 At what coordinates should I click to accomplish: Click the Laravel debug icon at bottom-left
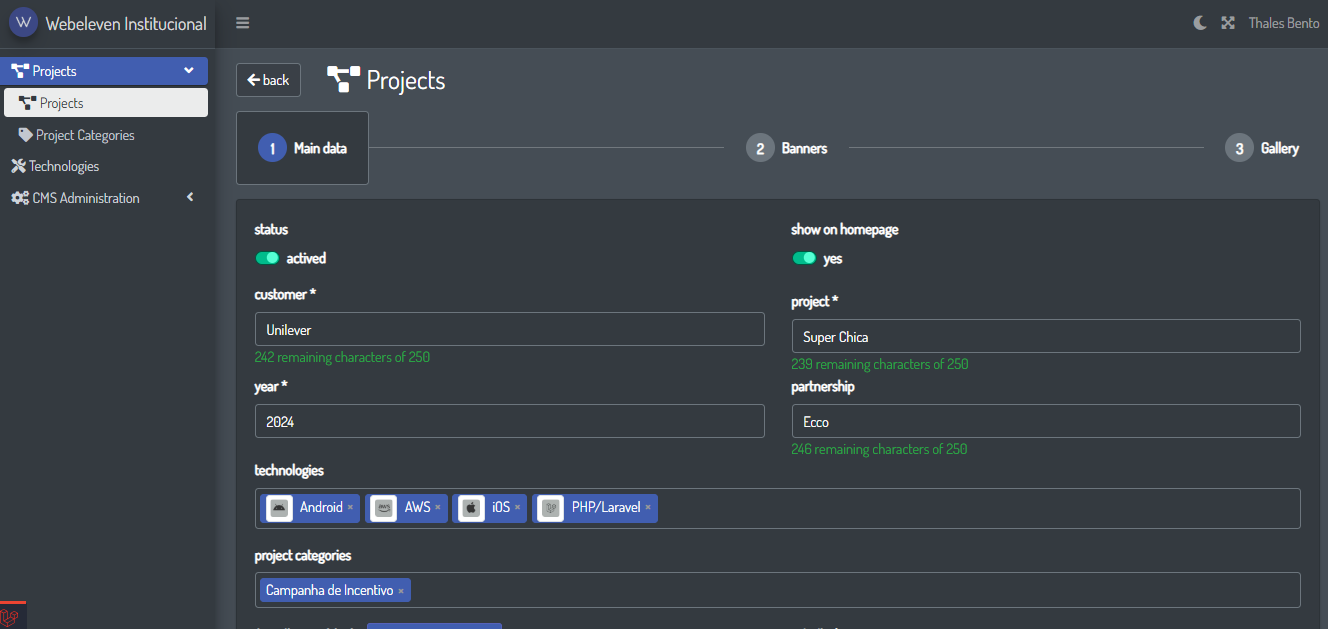[10, 617]
